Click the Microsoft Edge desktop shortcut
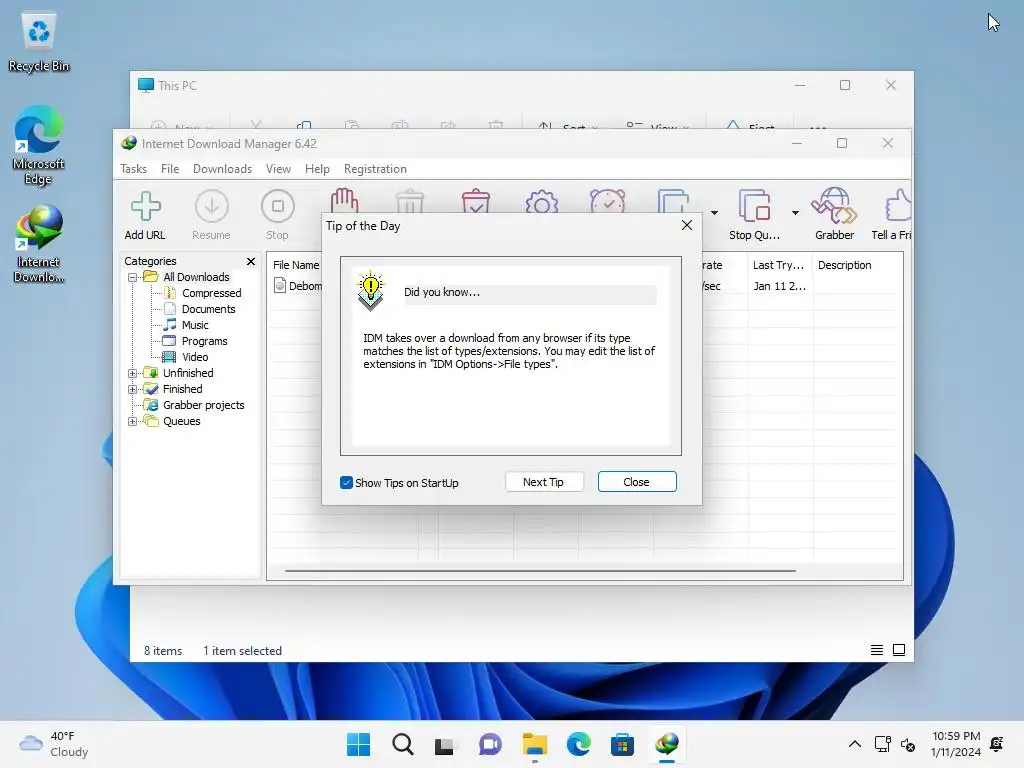This screenshot has width=1024, height=768. (x=39, y=146)
